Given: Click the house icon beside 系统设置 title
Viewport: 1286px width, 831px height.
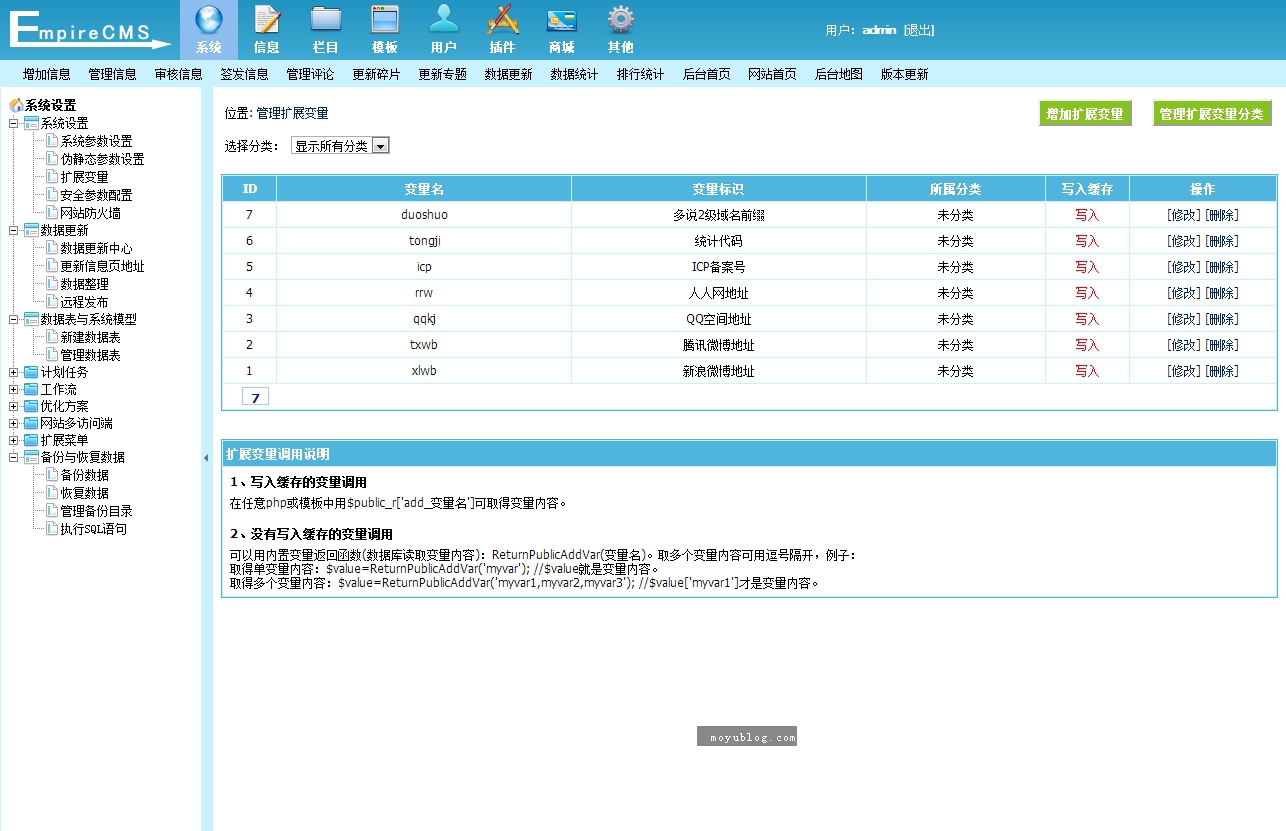Looking at the screenshot, I should tap(16, 105).
